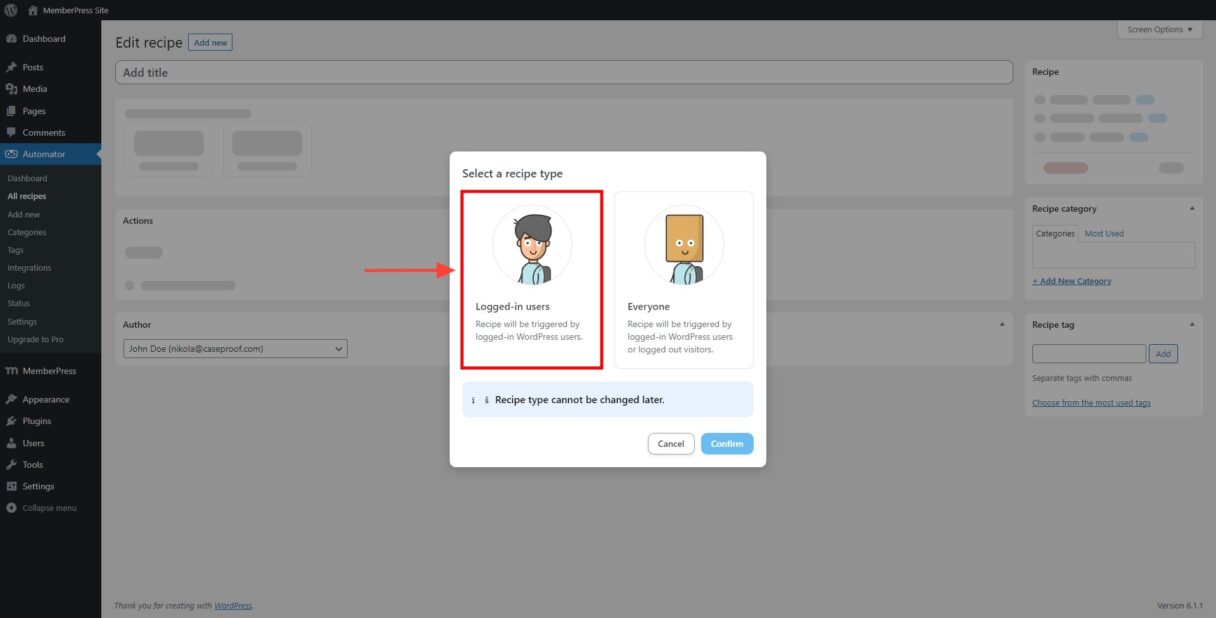1216x618 pixels.
Task: Open All recipes submenu item
Action: coord(27,196)
